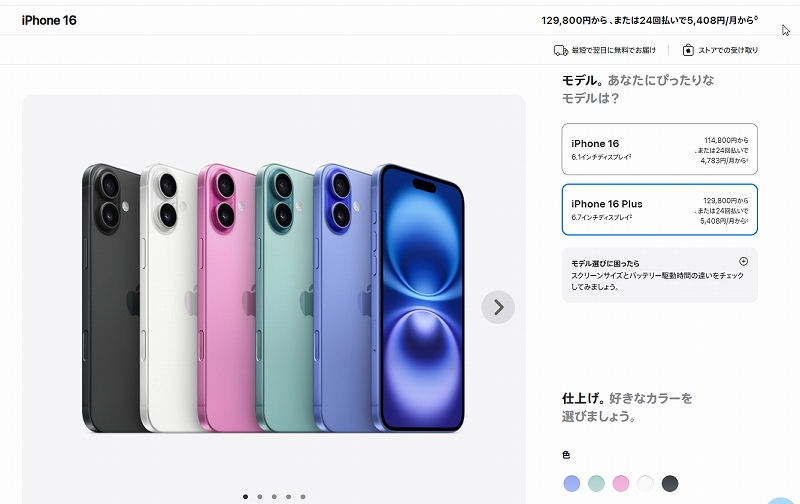Jump to second gallery image dot
800x504 pixels.
point(260,496)
